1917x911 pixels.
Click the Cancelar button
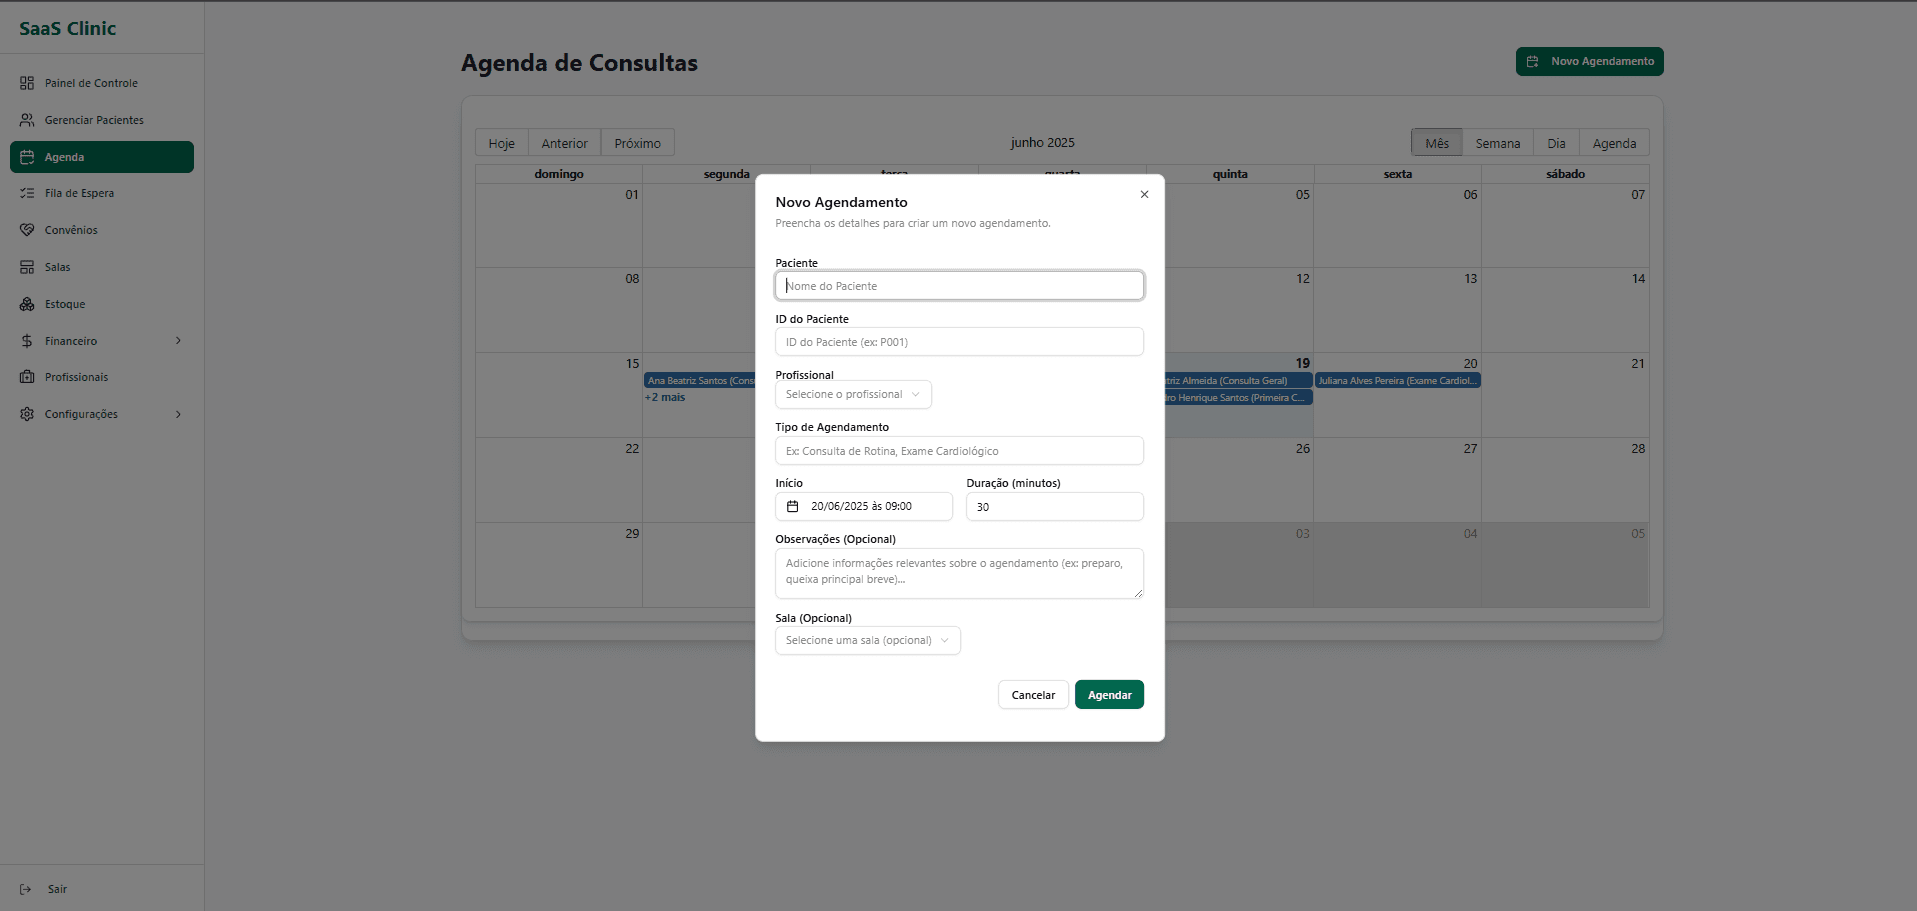[x=1032, y=694]
